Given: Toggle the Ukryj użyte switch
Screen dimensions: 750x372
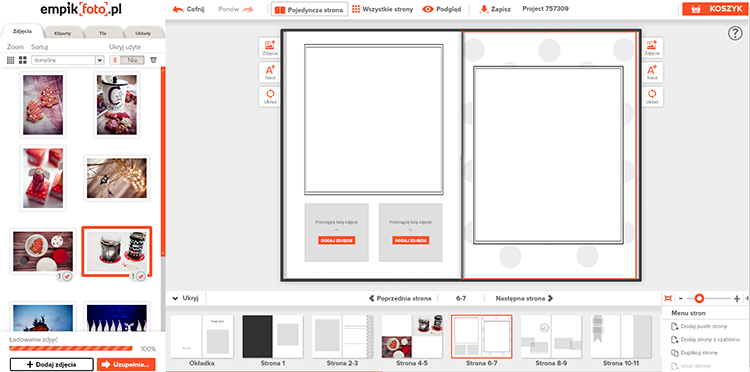Looking at the screenshot, I should tap(127, 60).
